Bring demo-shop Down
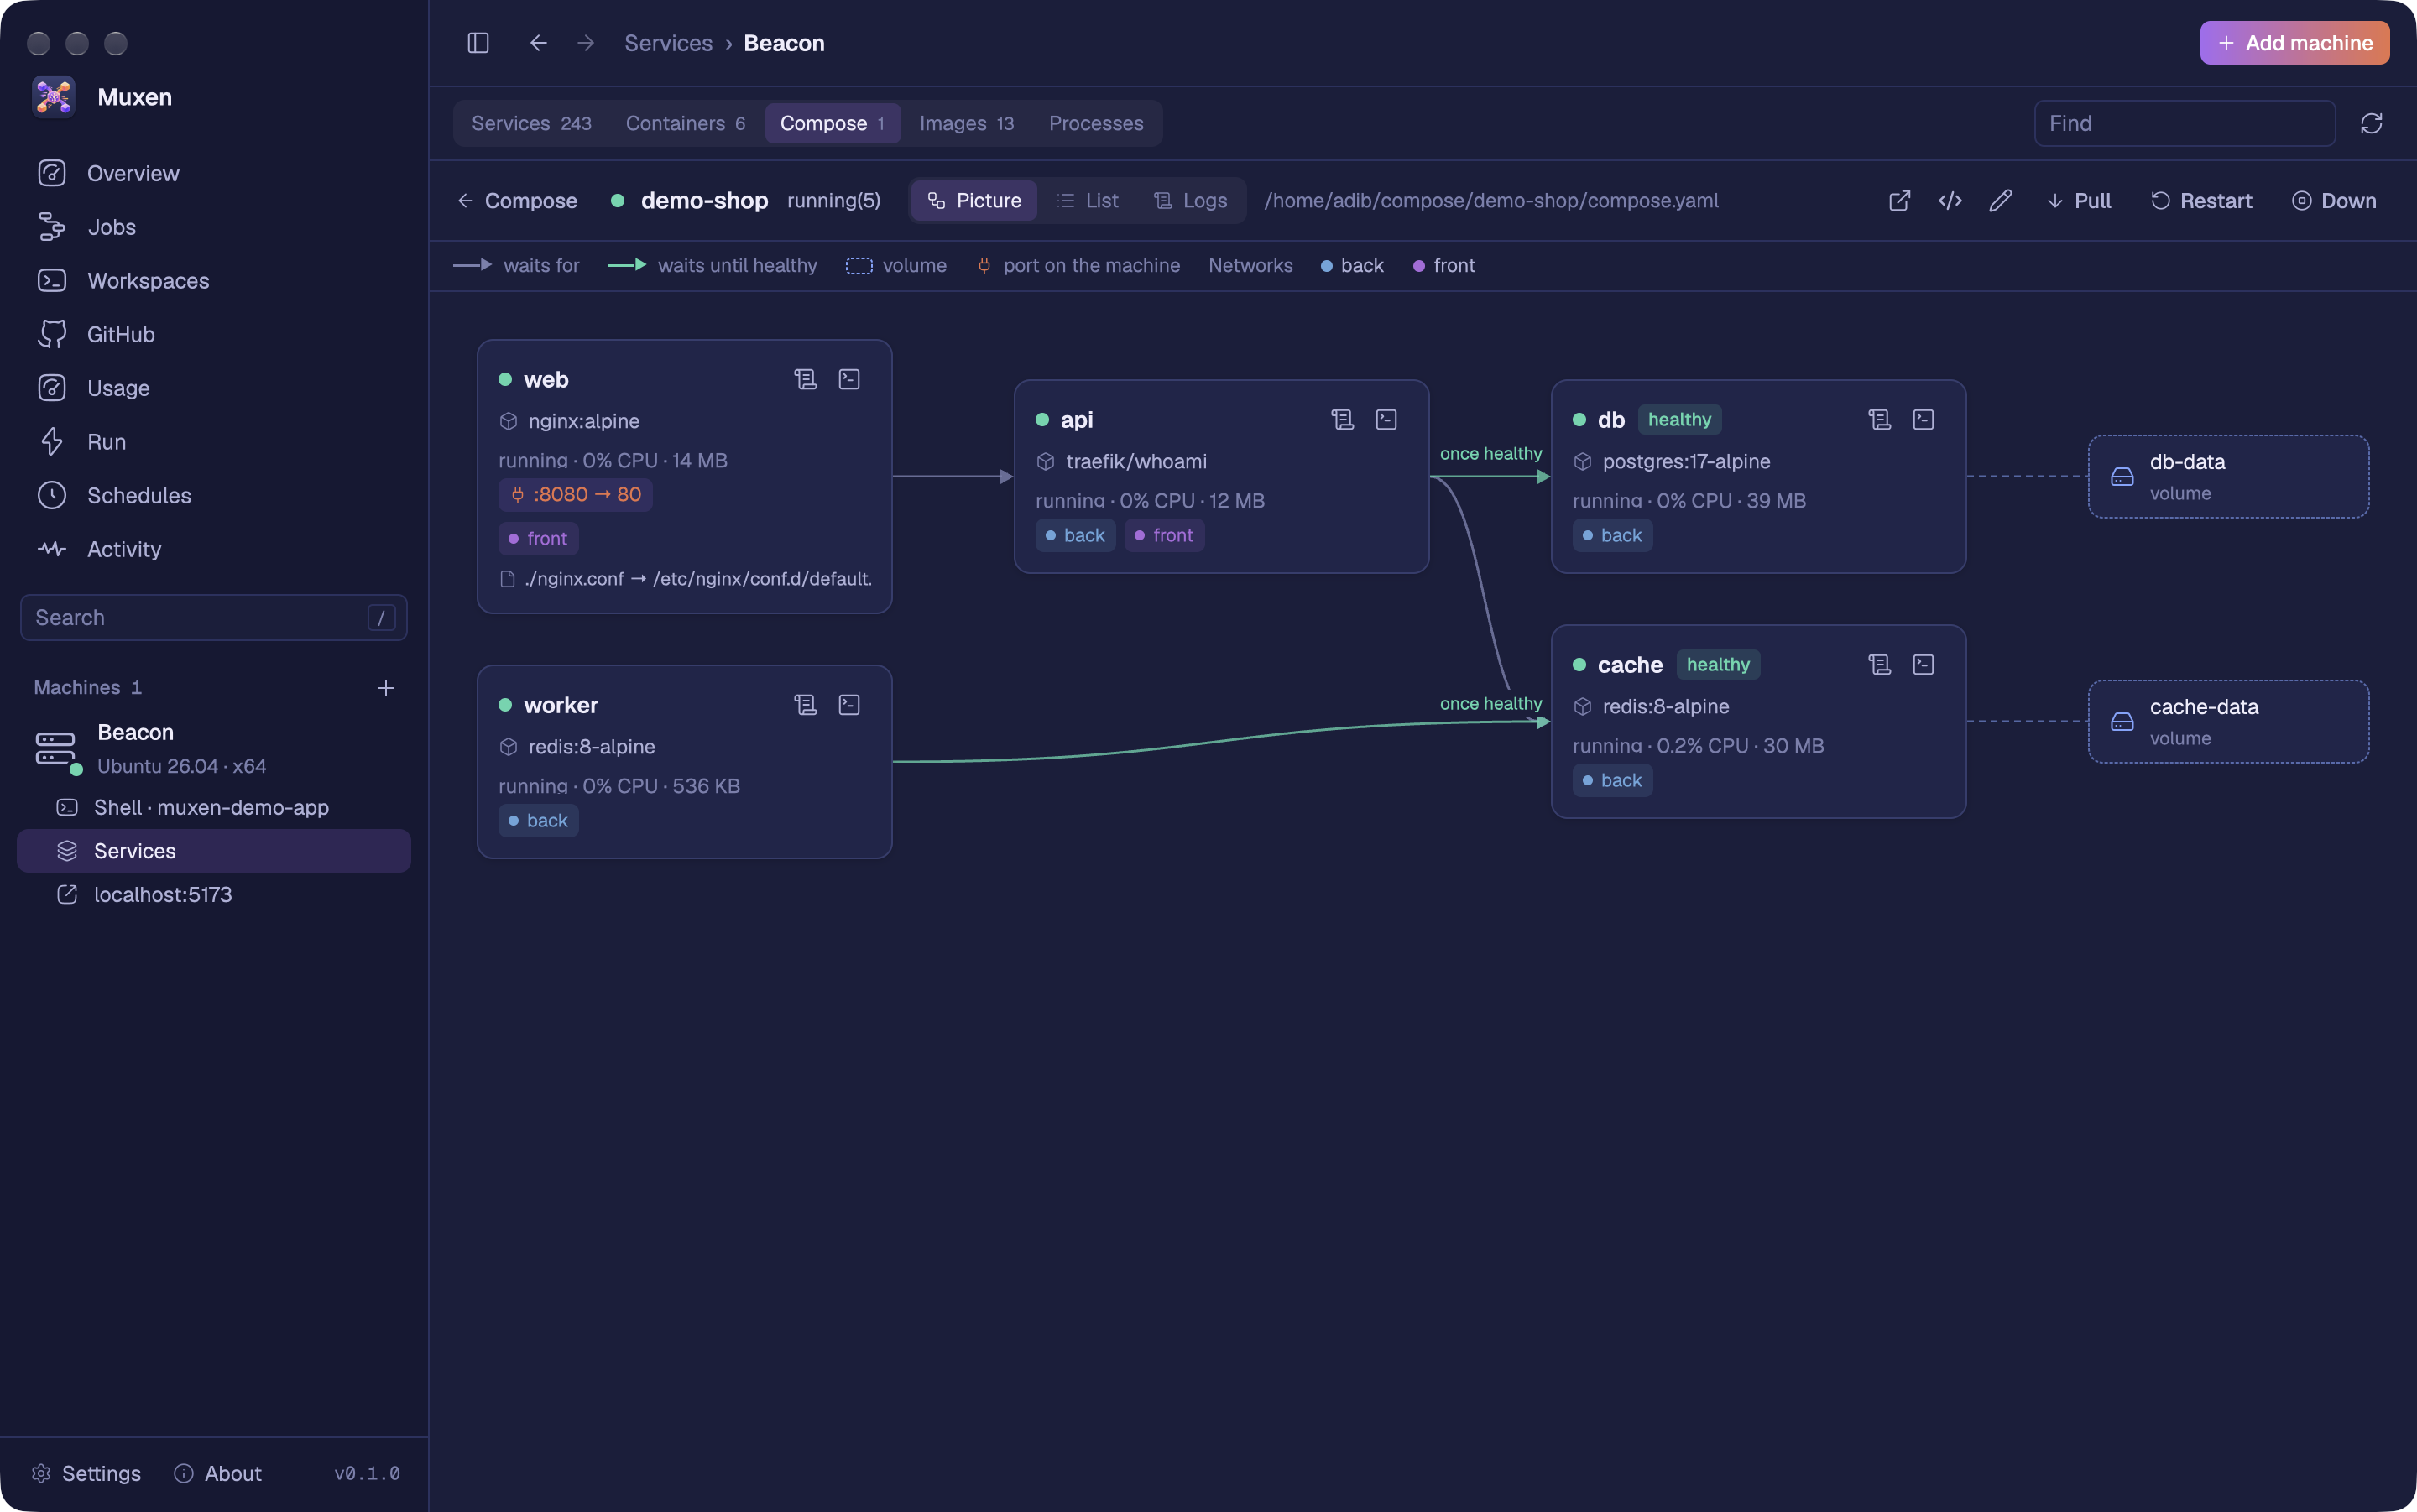The image size is (2417, 1512). click(x=2333, y=201)
